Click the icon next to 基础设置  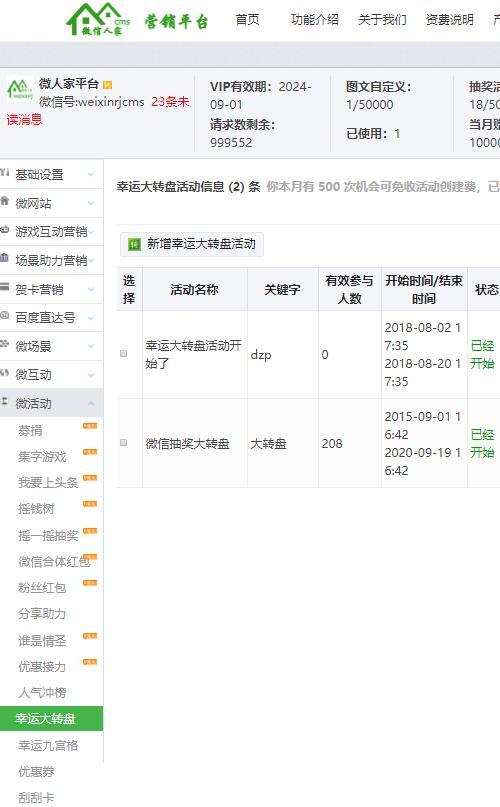(x=5, y=173)
